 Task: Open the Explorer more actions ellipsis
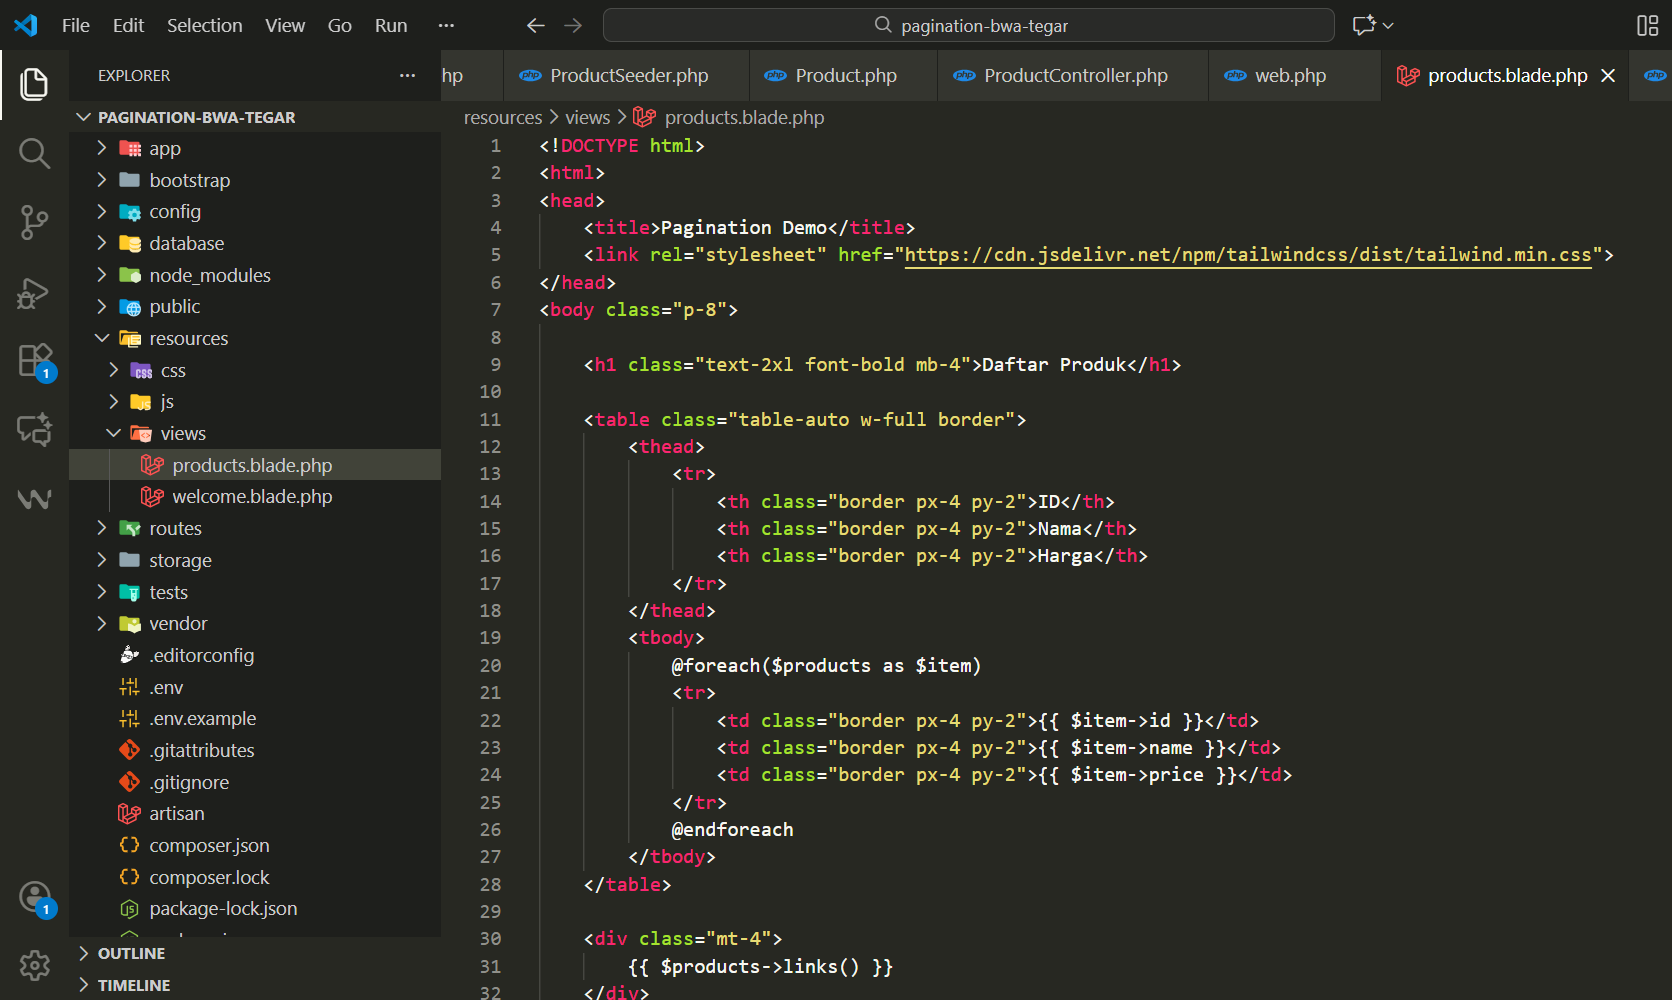coord(407,76)
